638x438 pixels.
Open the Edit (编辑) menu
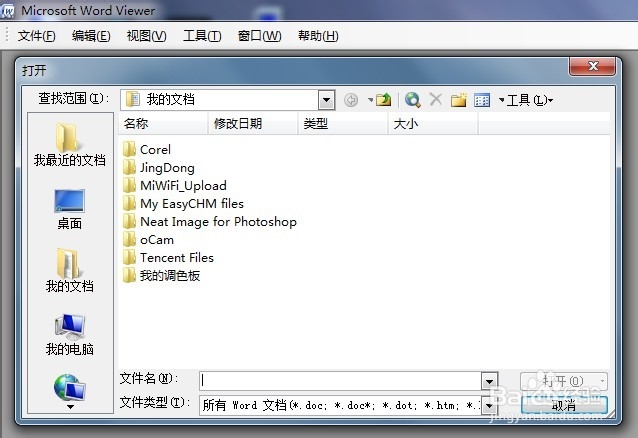tap(91, 36)
